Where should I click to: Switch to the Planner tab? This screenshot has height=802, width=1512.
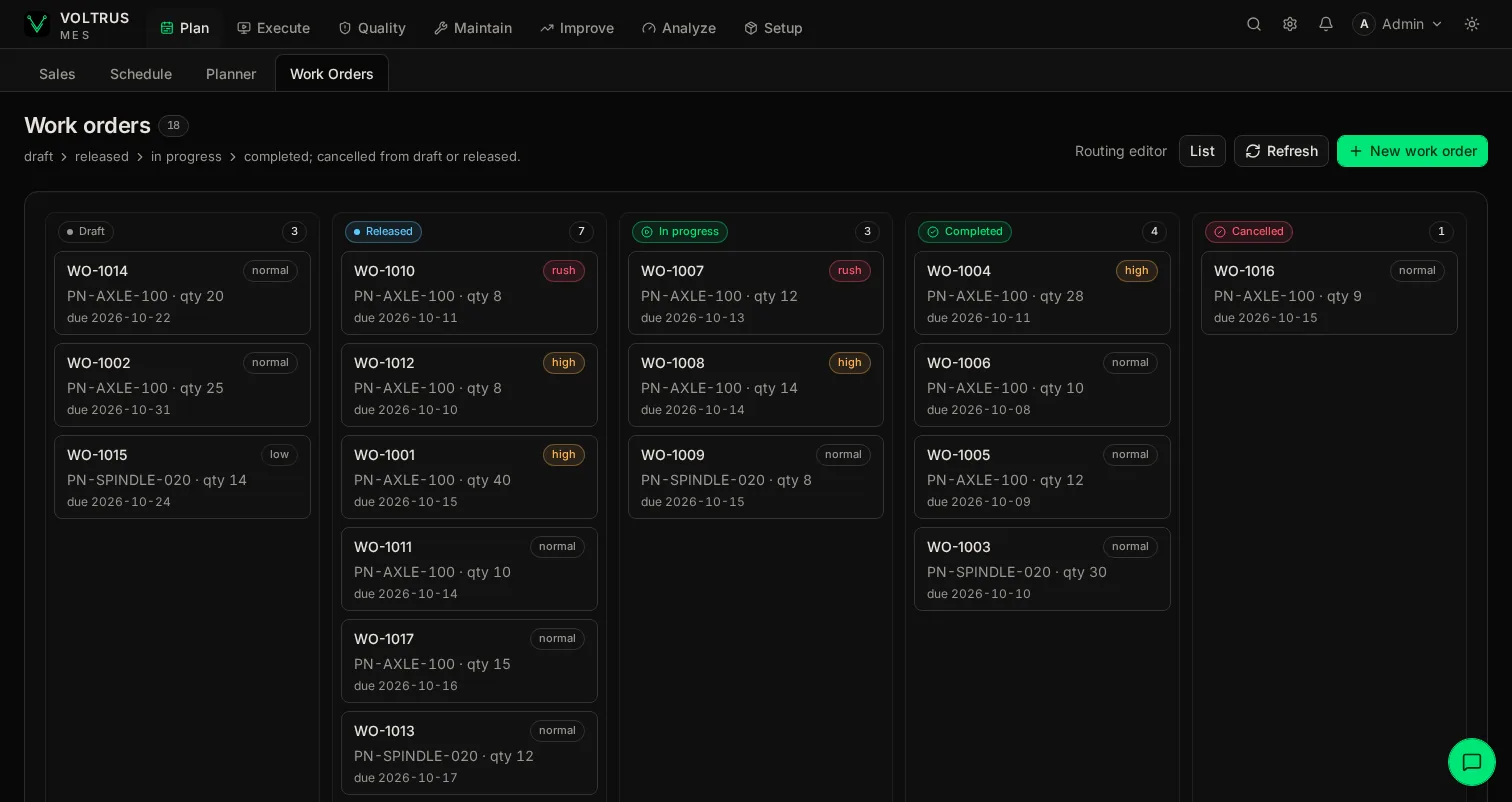coord(231,74)
